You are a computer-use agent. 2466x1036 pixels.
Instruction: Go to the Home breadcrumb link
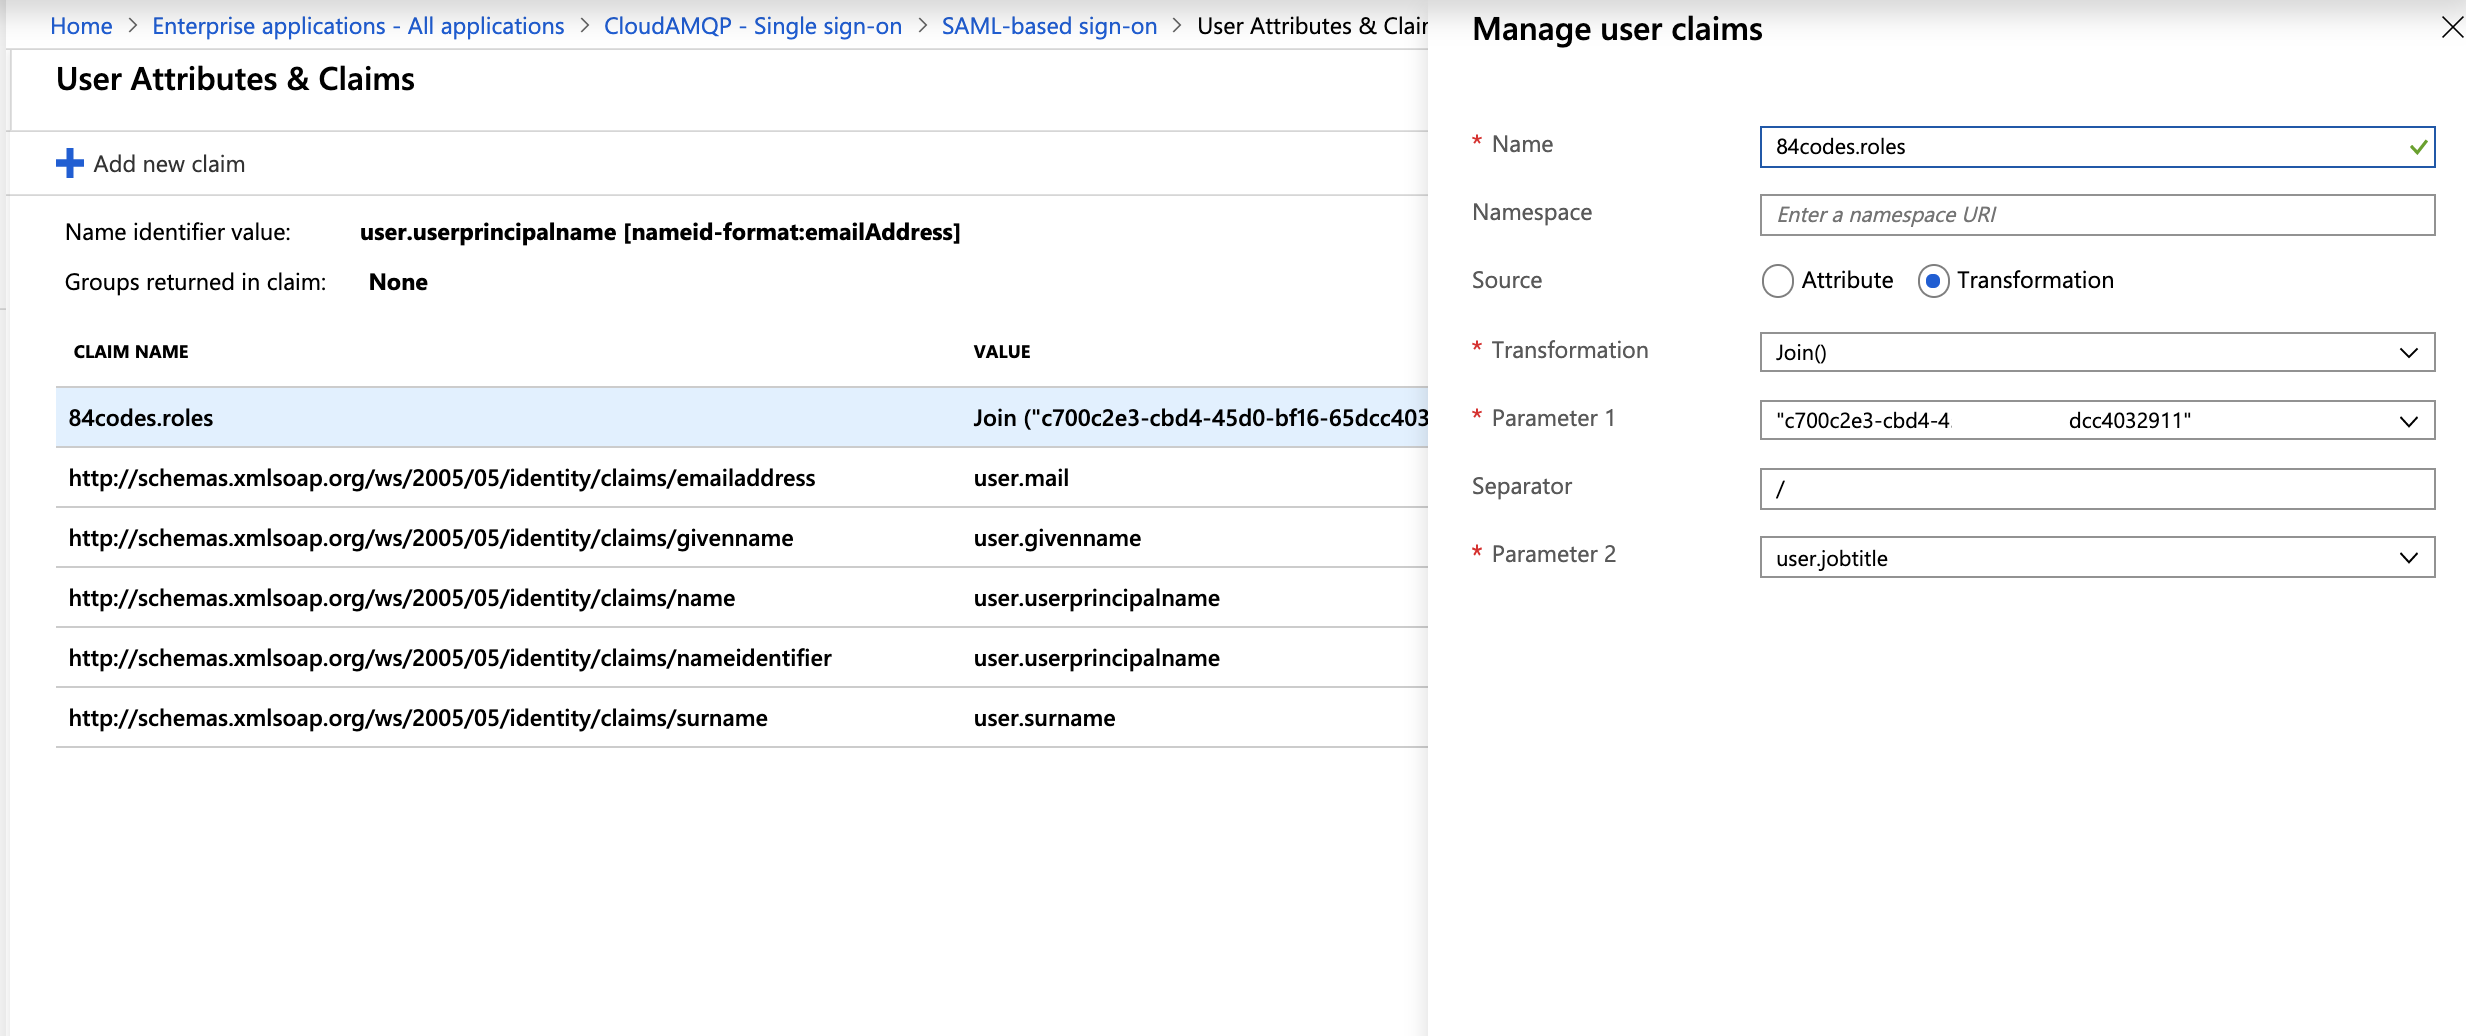tap(81, 26)
